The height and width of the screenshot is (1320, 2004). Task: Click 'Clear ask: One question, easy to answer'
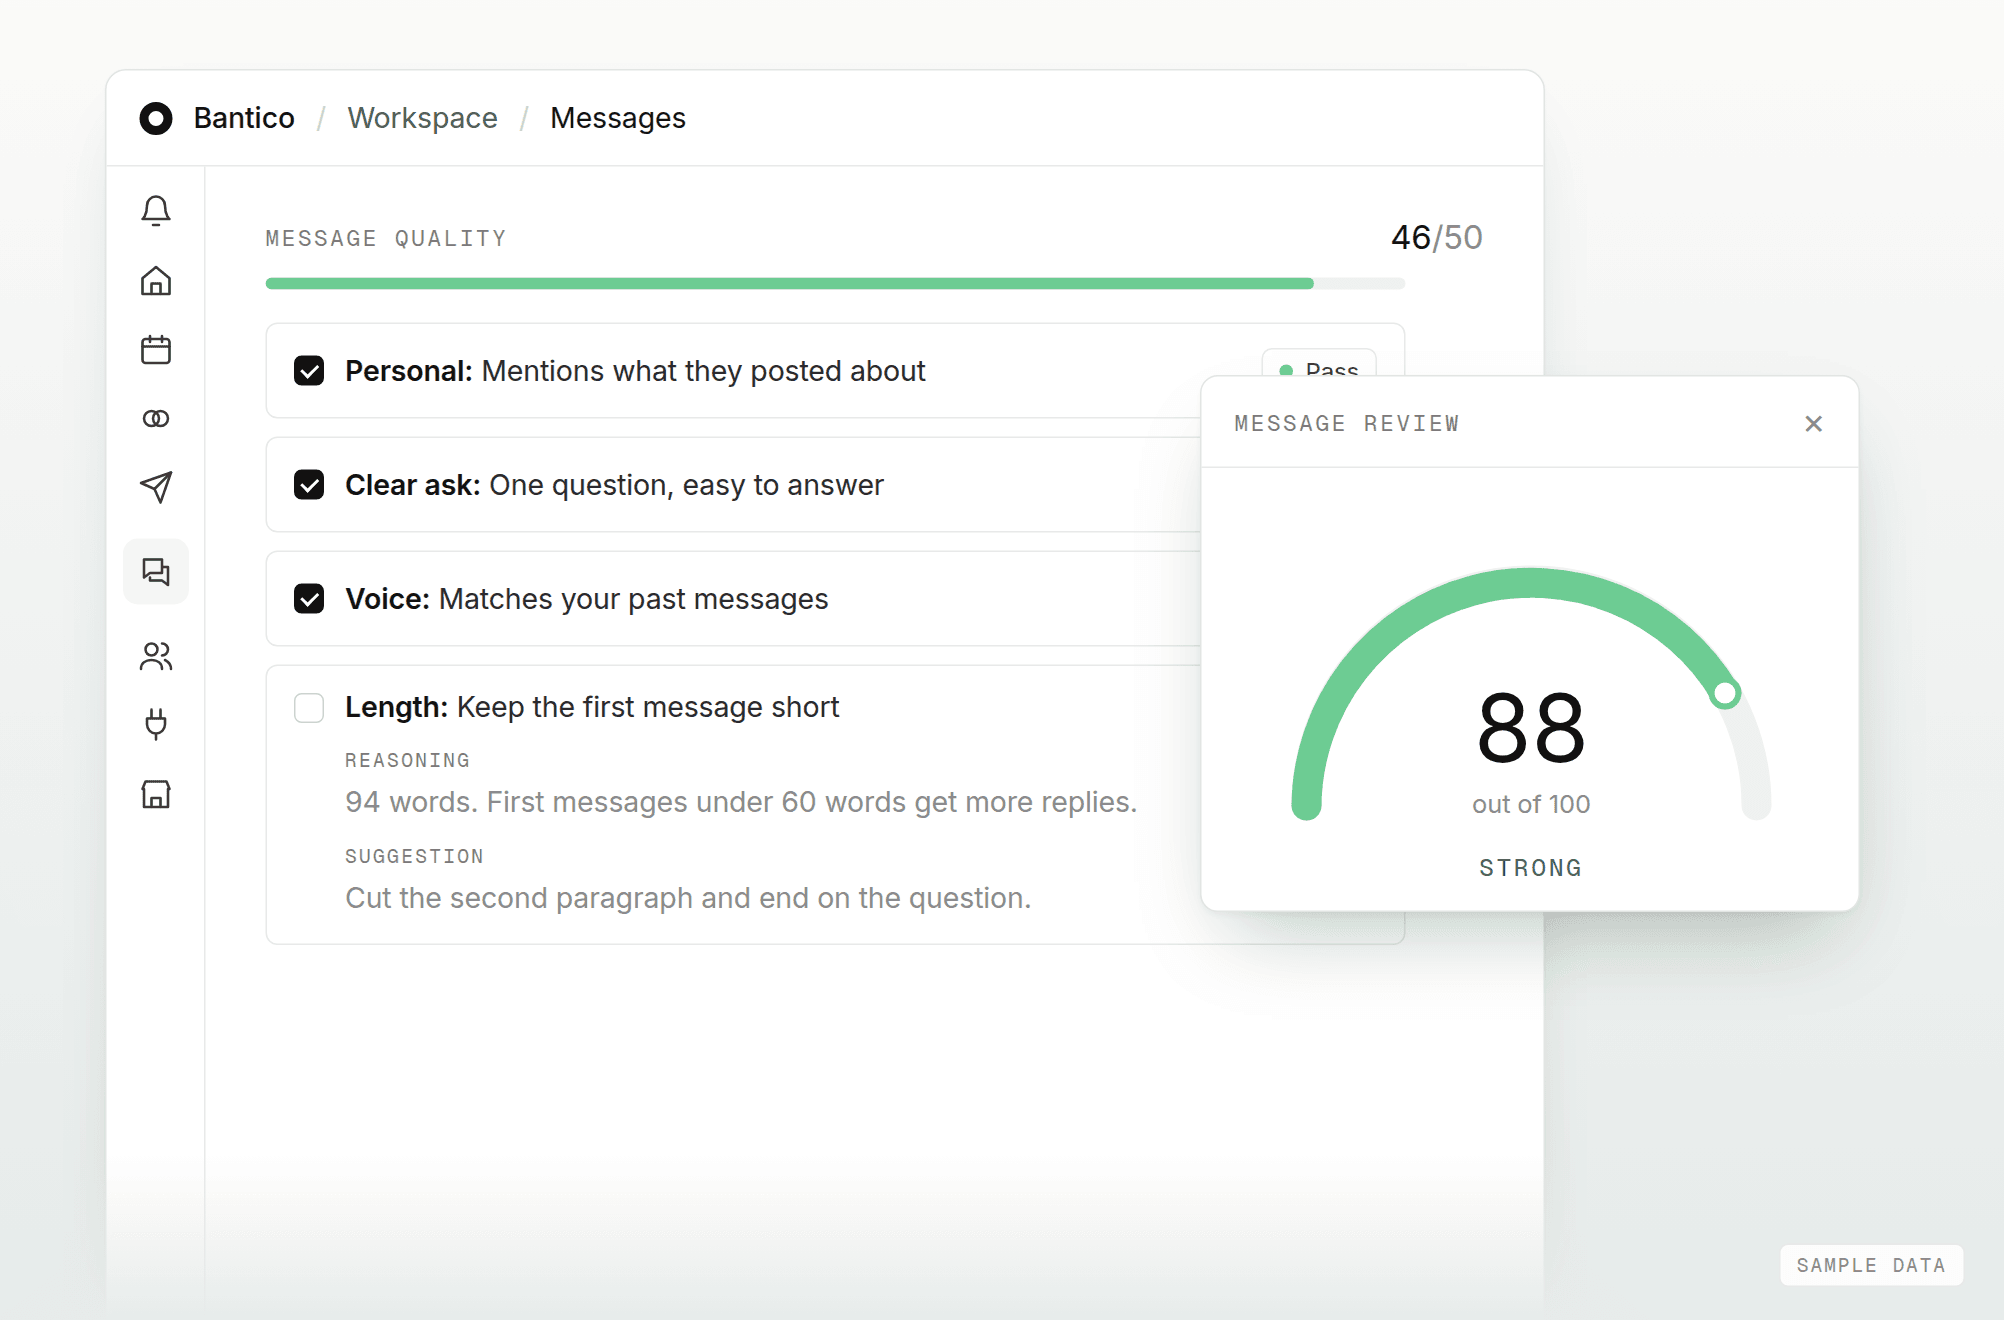coord(614,485)
